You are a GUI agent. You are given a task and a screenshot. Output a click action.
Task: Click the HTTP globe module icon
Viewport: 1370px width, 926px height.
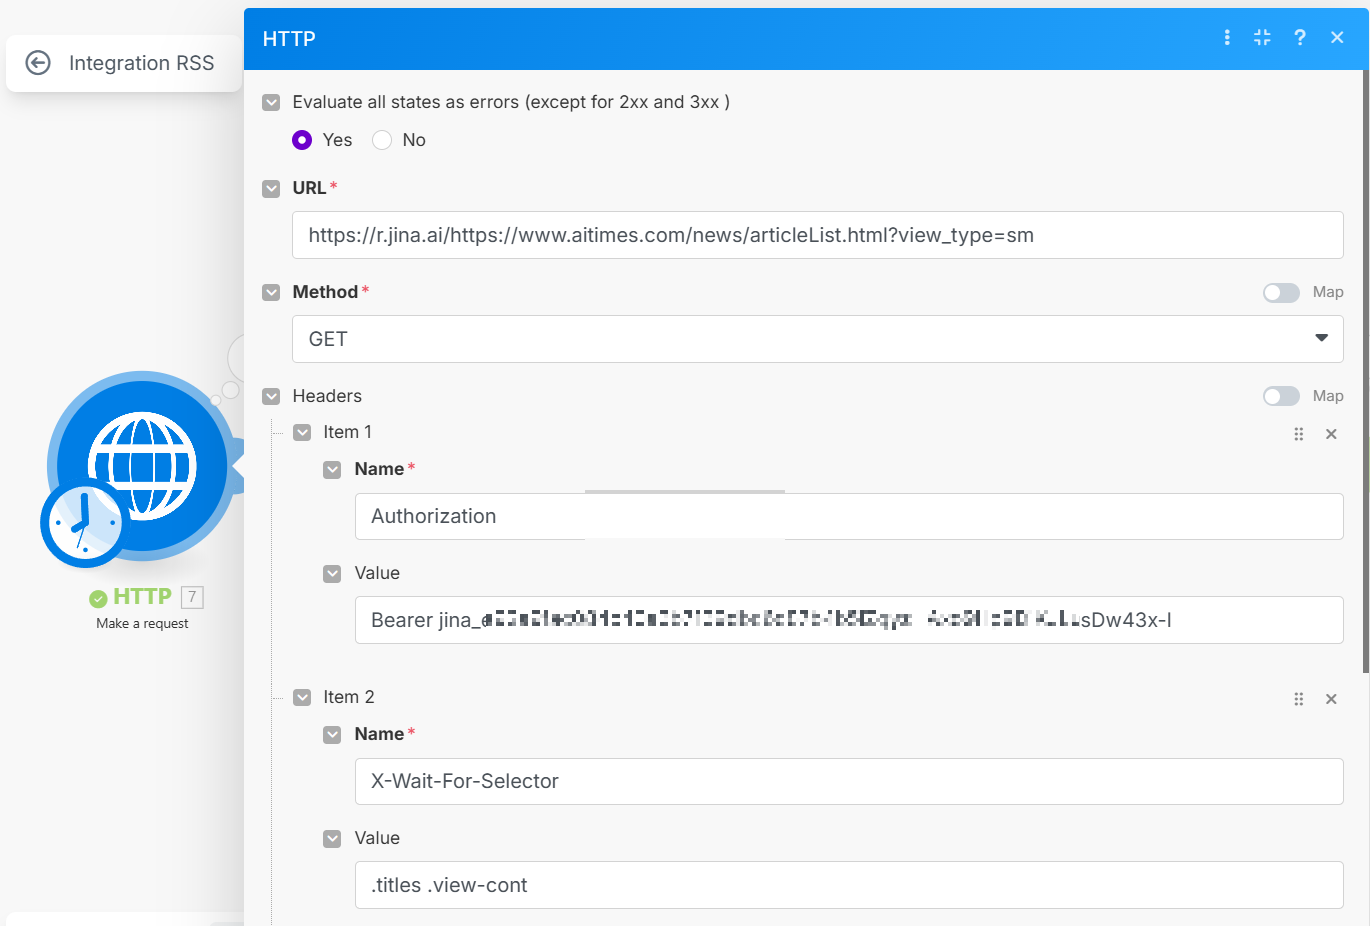point(142,465)
